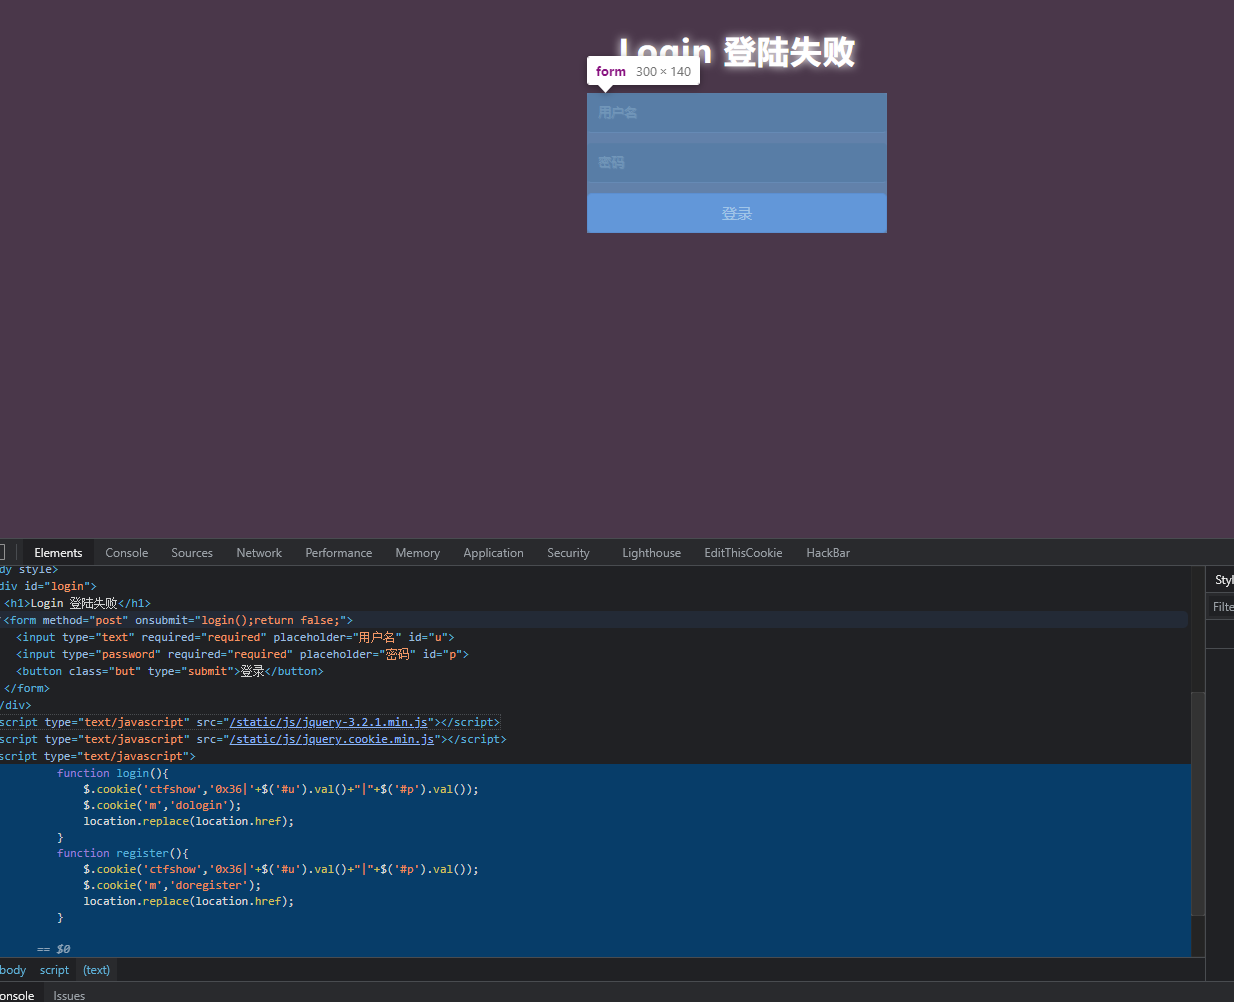
Task: Select the input node with id="u"
Action: coord(235,637)
